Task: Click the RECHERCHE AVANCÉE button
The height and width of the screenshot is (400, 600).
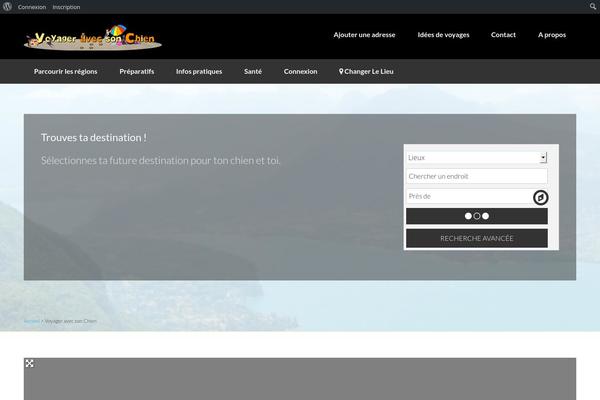Action: [476, 238]
